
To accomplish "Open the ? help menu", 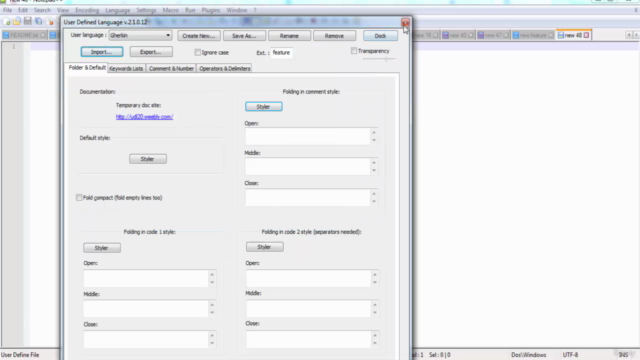I will point(255,10).
